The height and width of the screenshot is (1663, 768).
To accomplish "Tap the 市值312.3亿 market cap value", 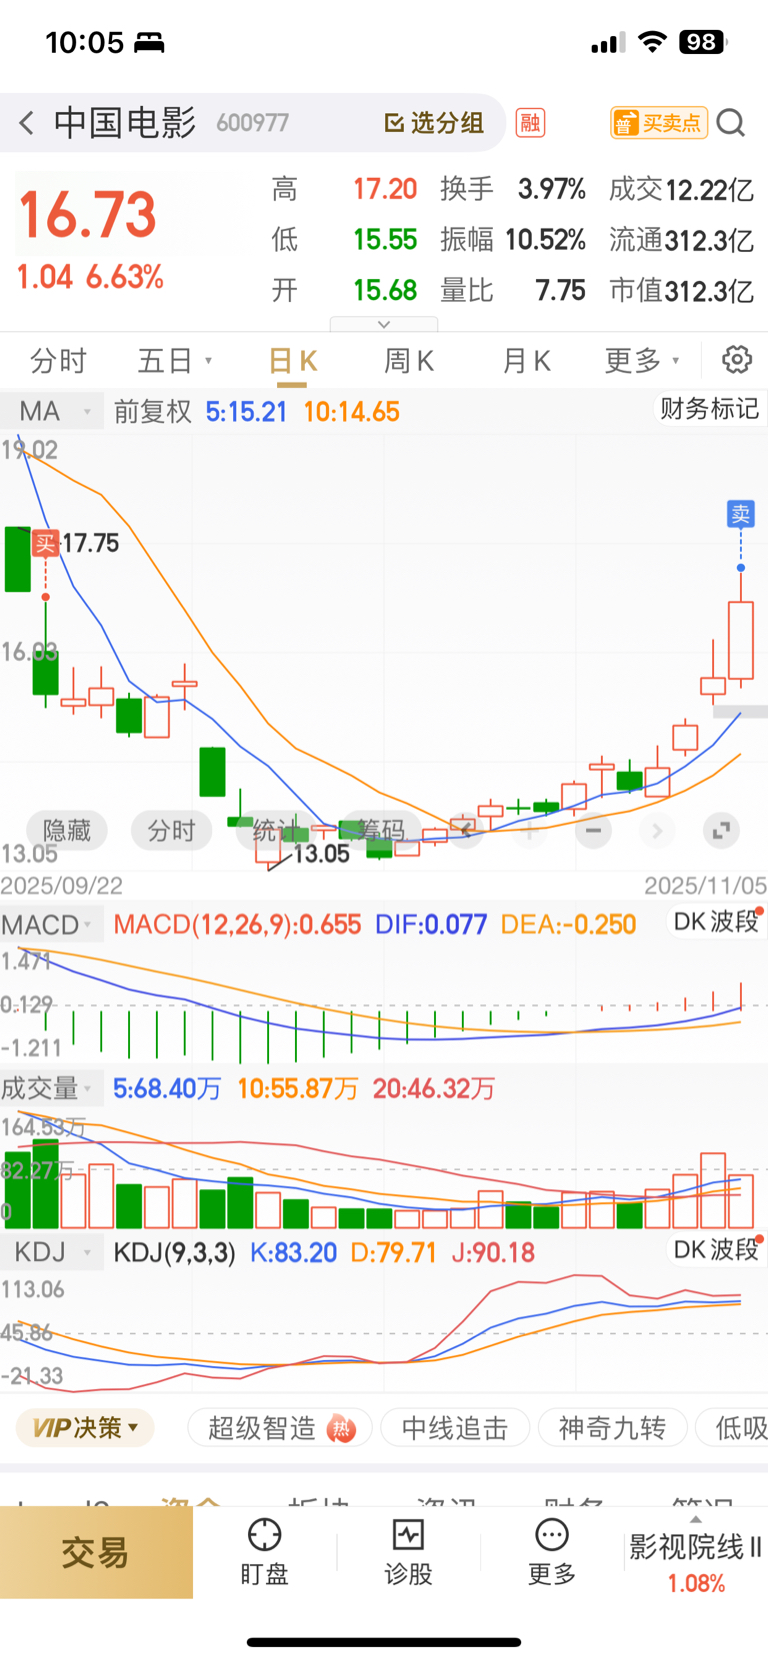I will (x=681, y=290).
